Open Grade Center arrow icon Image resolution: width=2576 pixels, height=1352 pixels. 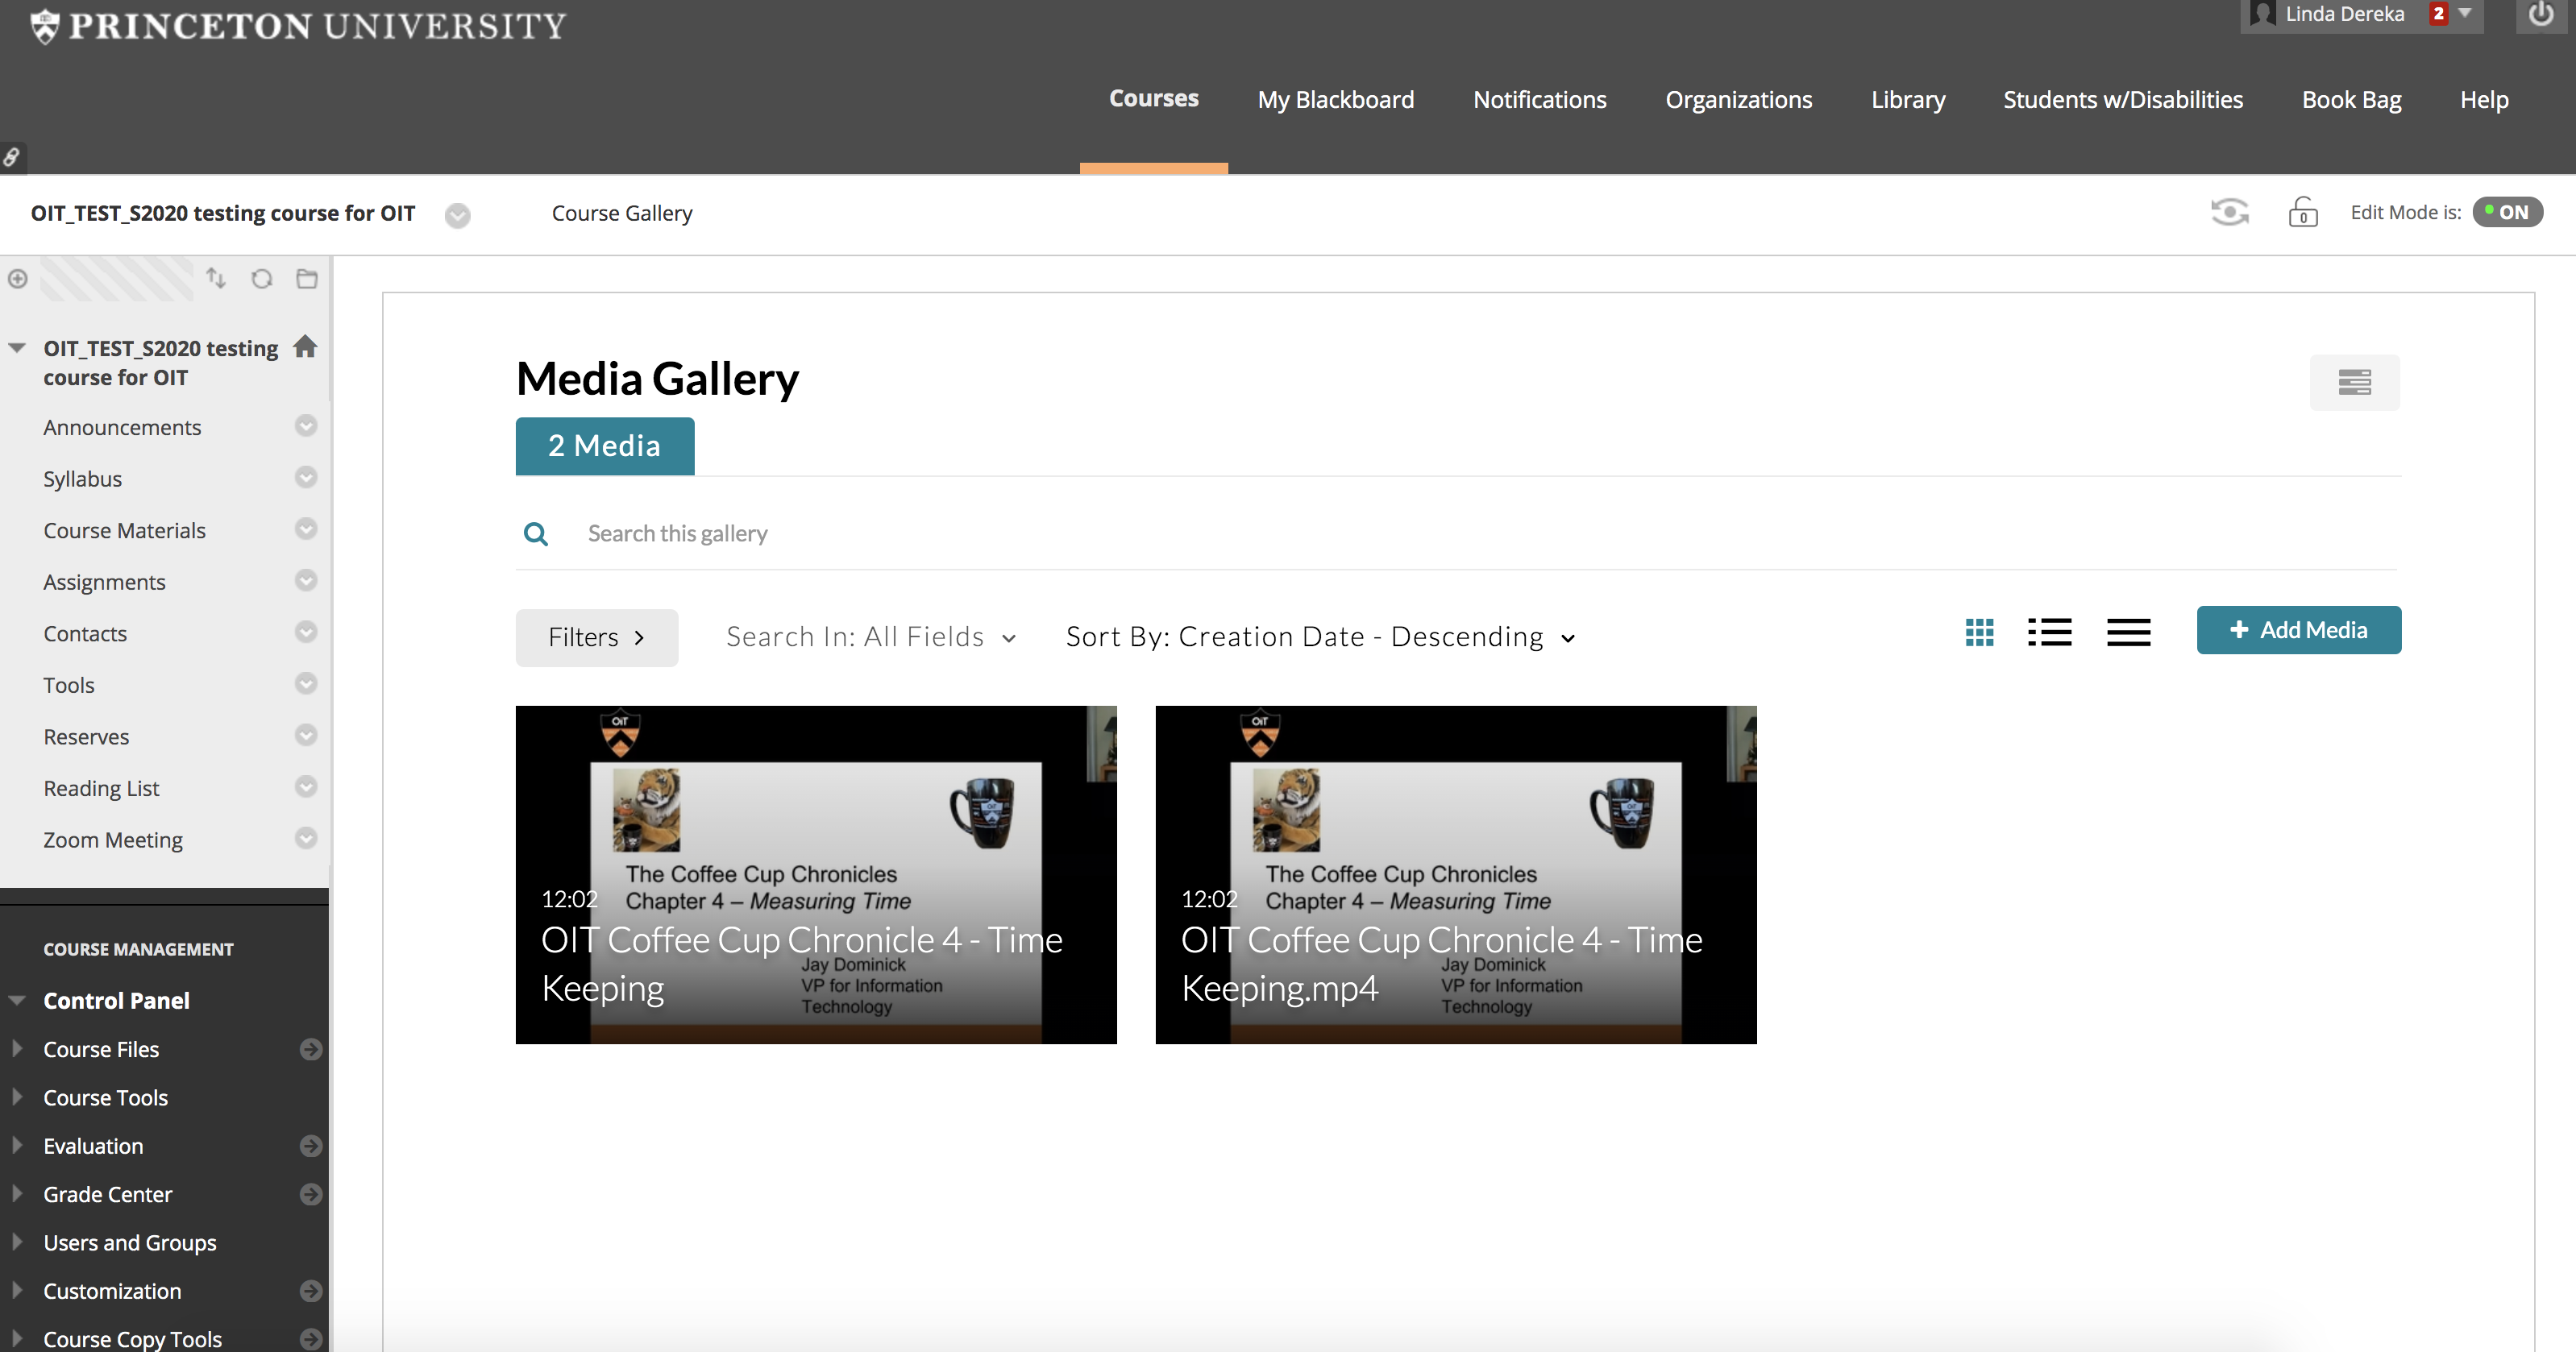(311, 1194)
